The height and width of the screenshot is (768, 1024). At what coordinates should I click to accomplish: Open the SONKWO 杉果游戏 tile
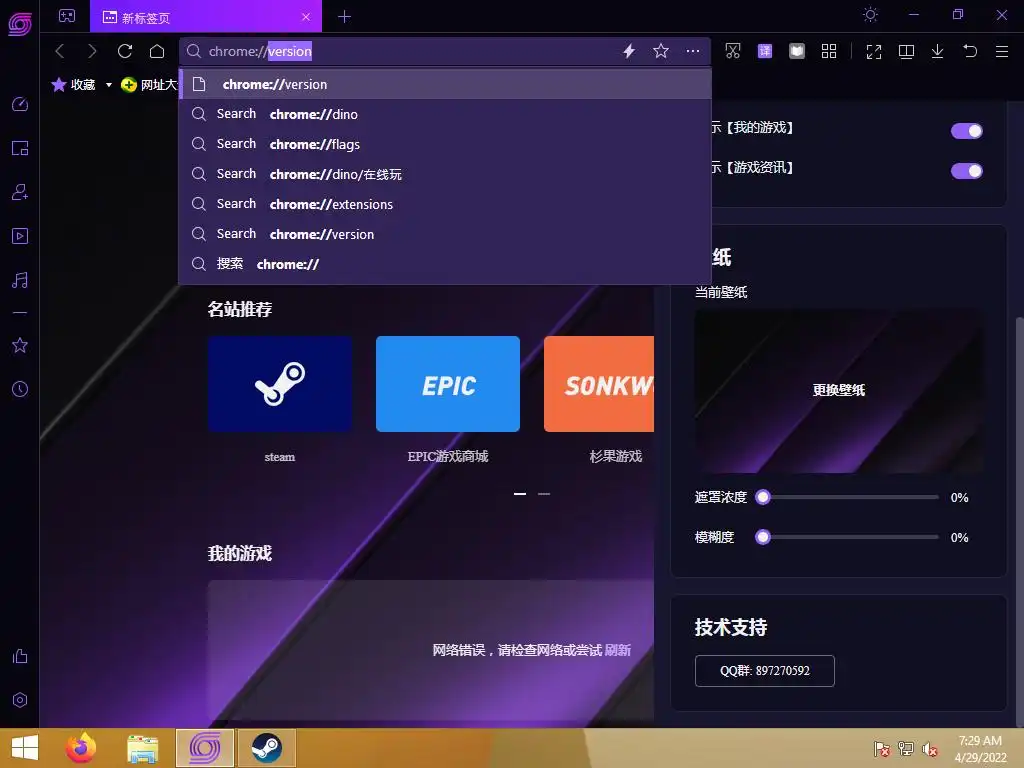coord(599,384)
